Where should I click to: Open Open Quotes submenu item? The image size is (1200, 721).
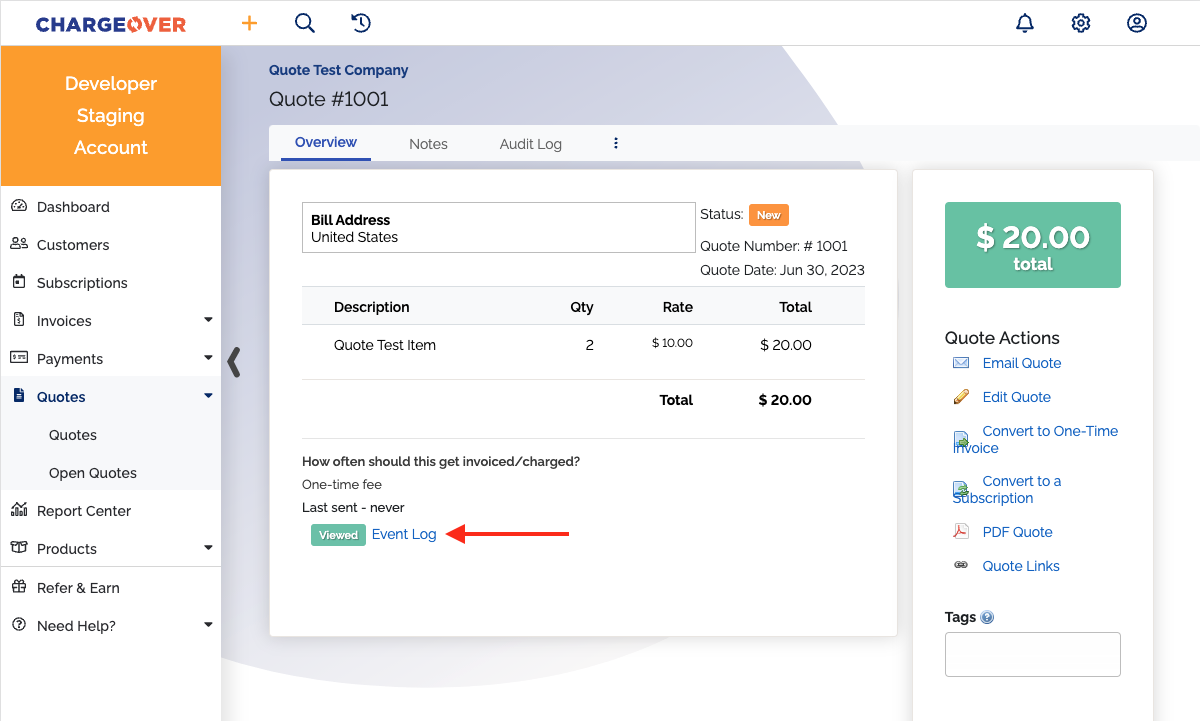tap(93, 473)
